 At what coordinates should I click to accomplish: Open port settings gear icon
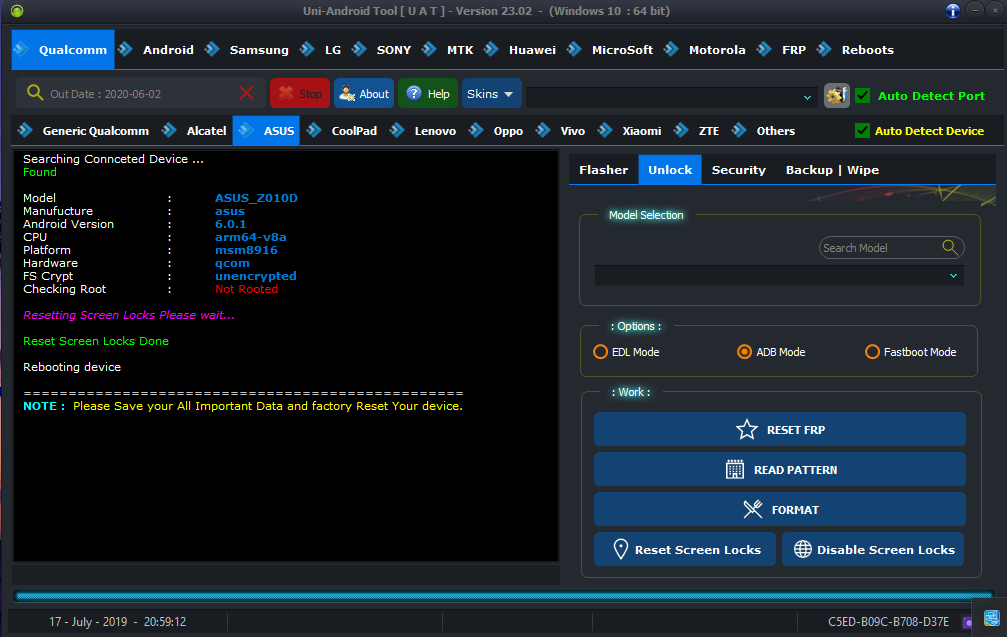pos(836,96)
